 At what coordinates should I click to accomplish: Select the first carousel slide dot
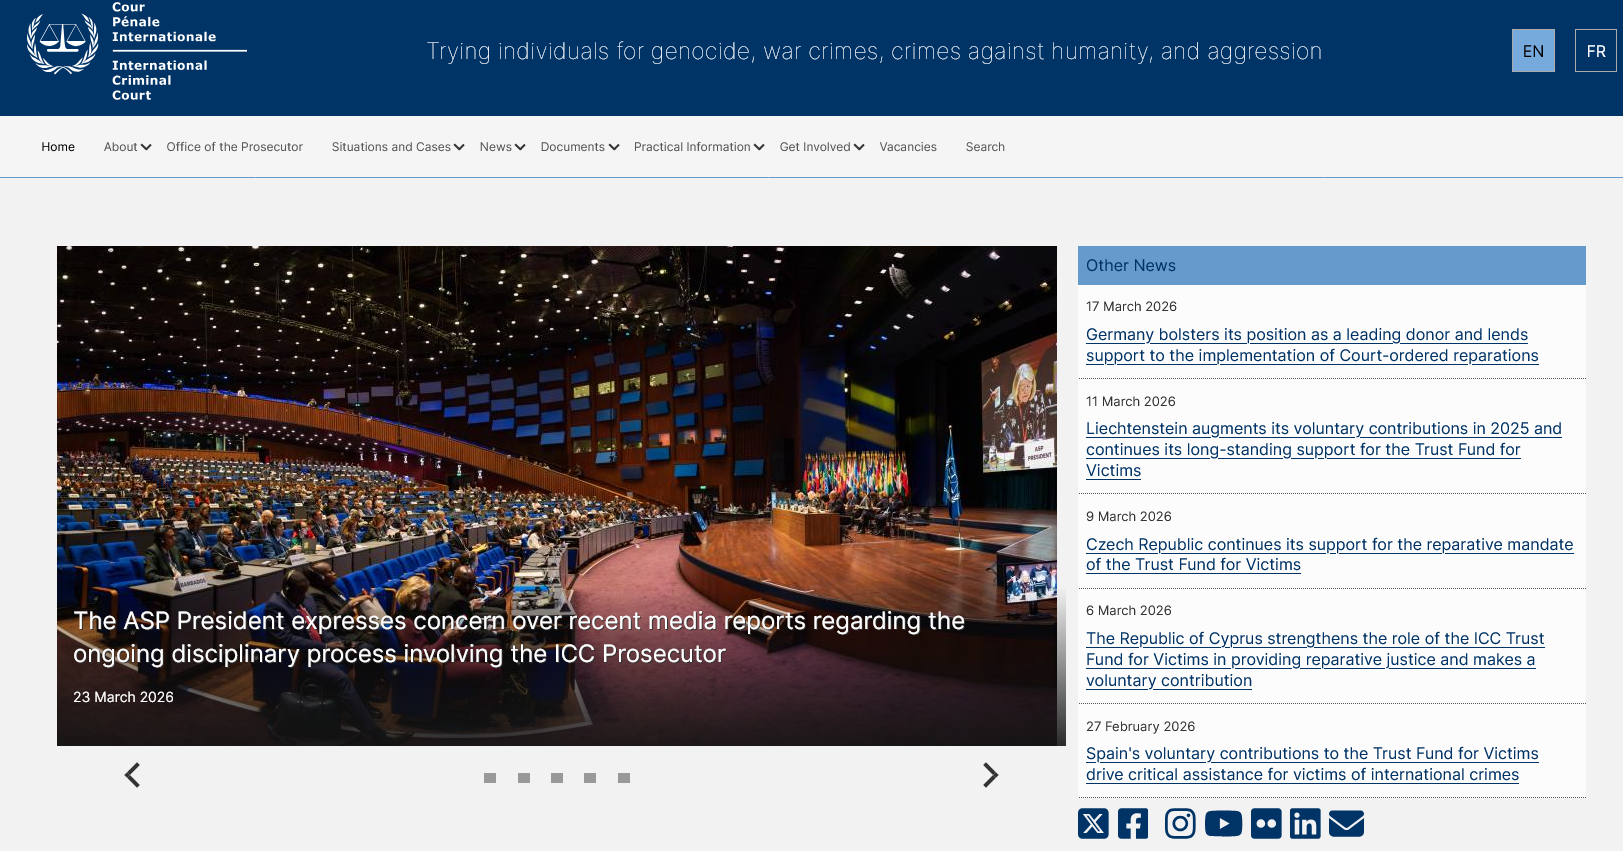click(x=490, y=778)
